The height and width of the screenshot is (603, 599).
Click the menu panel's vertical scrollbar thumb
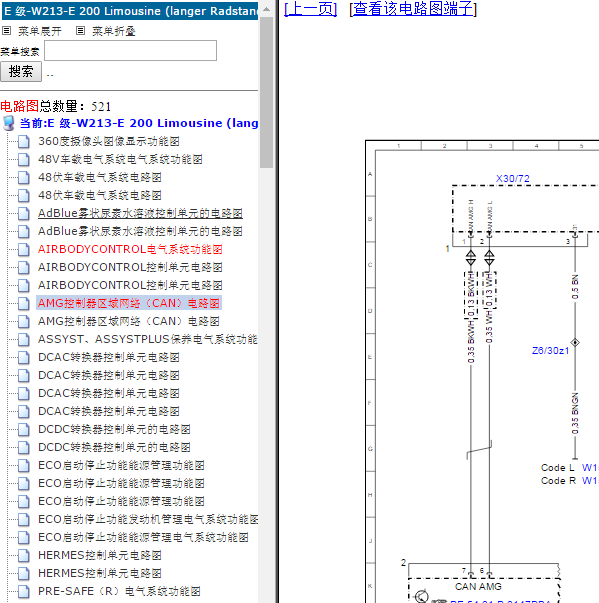[x=266, y=92]
